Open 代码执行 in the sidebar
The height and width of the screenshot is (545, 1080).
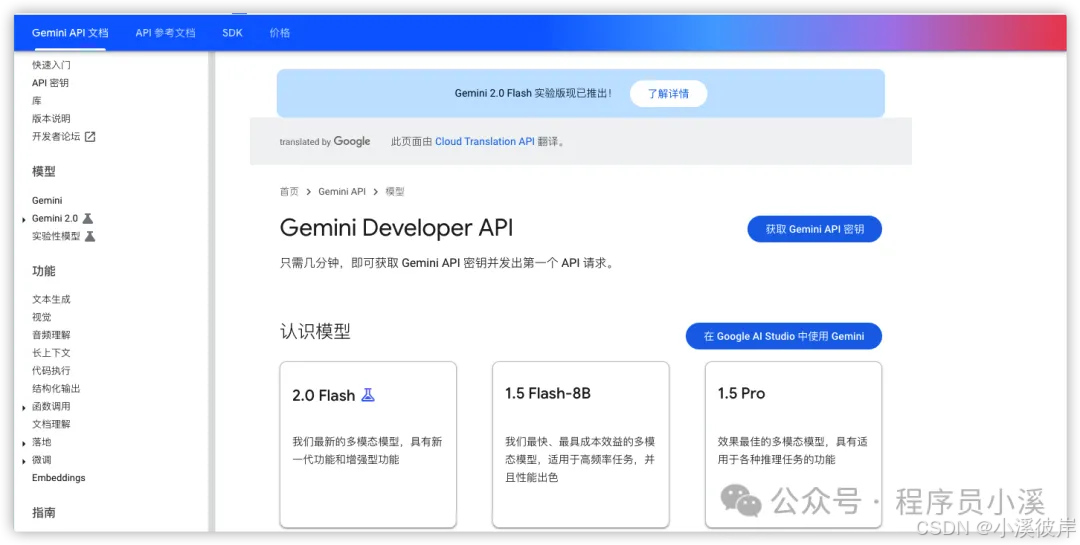[x=51, y=371]
